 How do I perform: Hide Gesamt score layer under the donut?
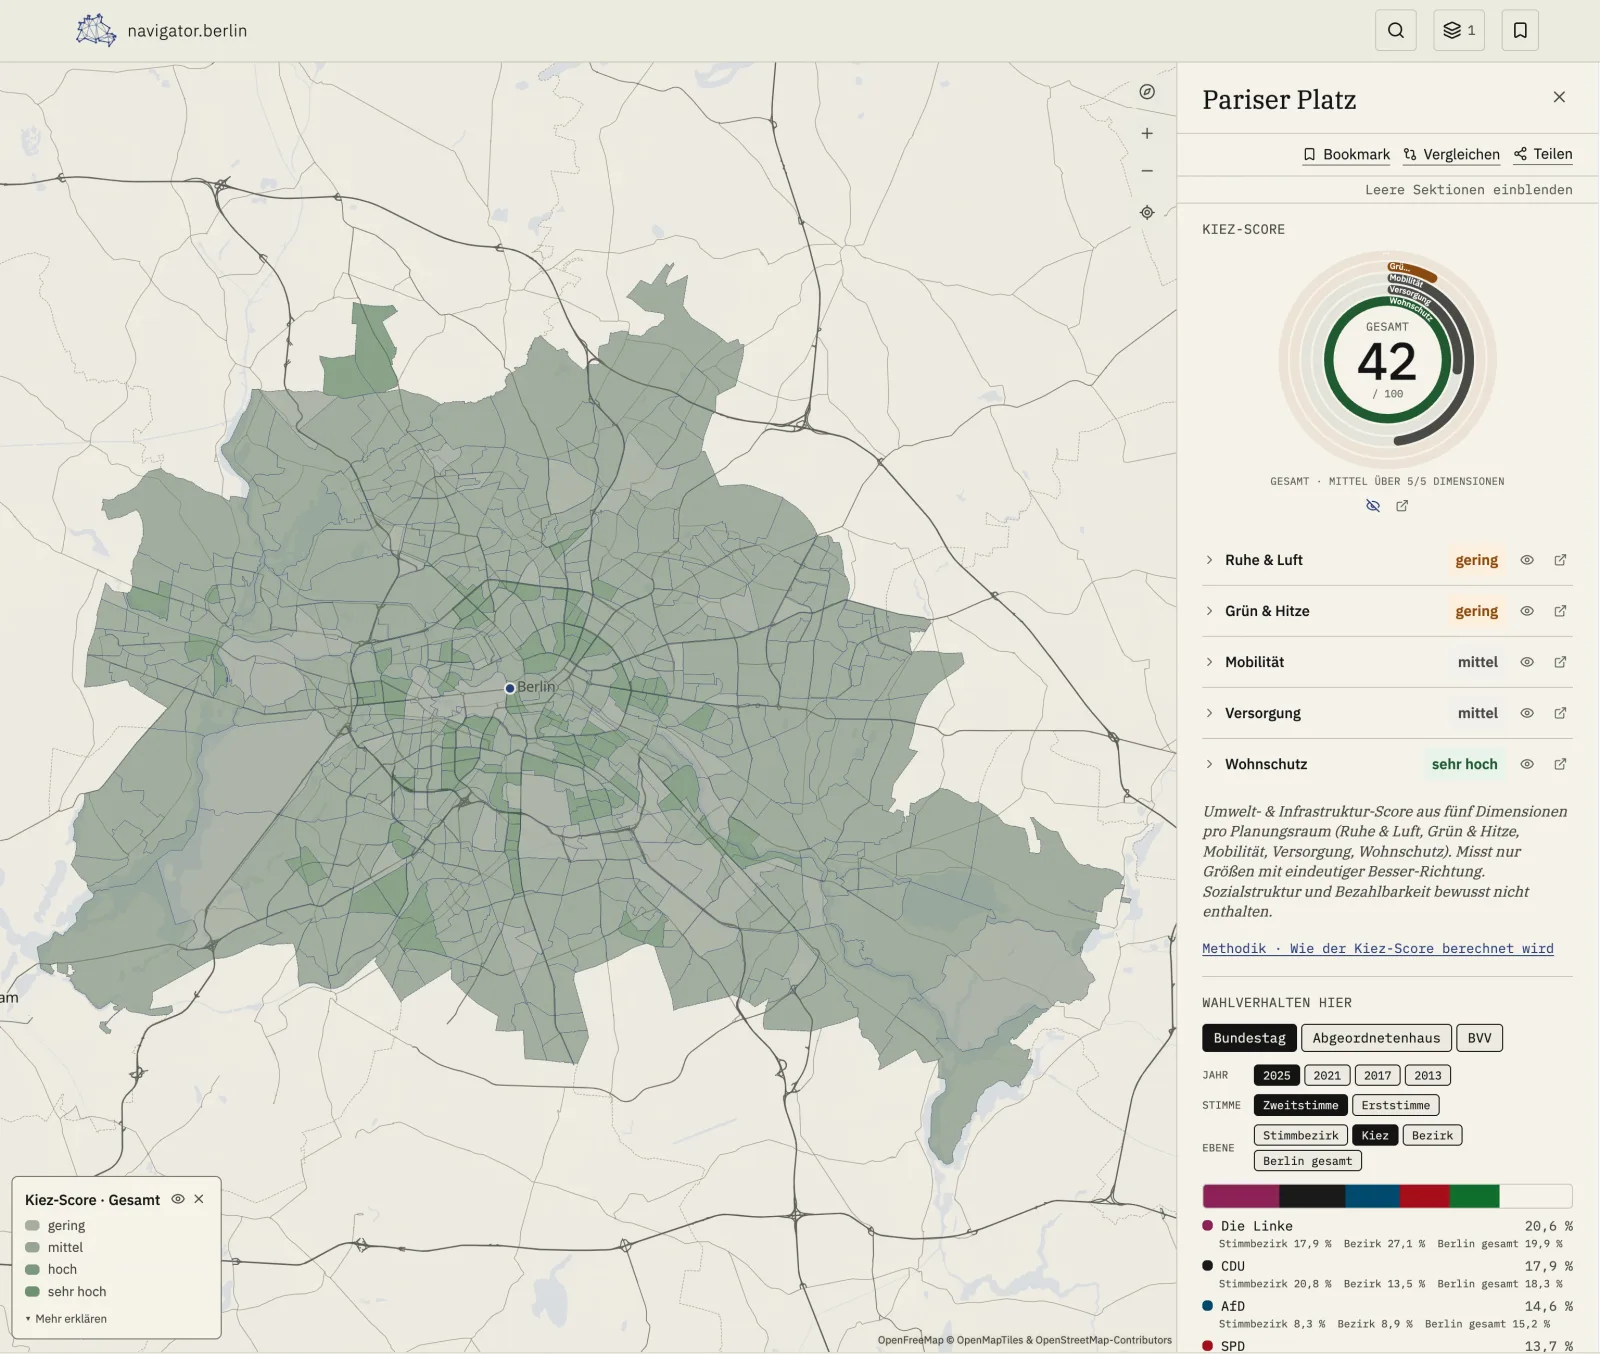(x=1373, y=506)
